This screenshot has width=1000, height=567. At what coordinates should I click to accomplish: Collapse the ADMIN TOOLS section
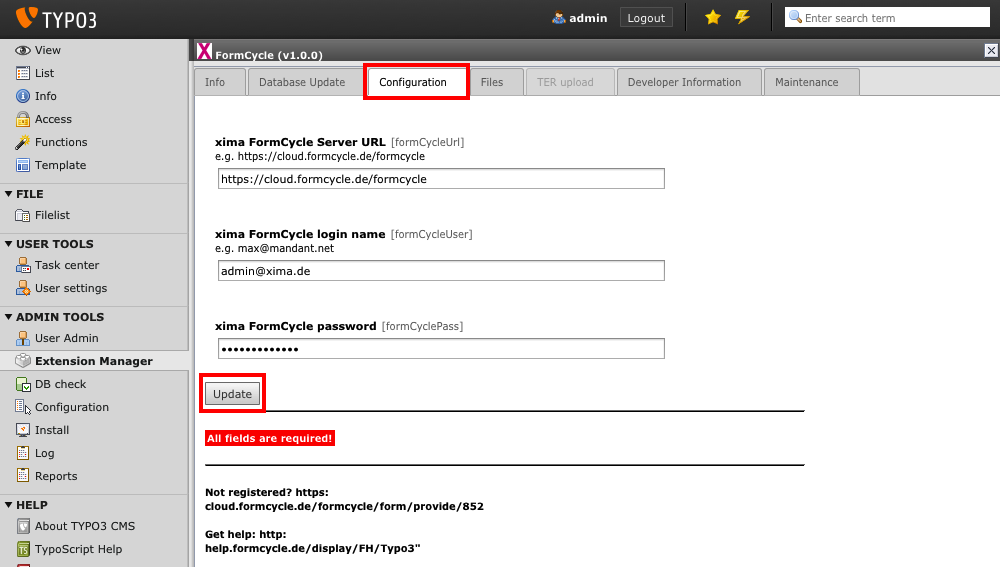9,317
